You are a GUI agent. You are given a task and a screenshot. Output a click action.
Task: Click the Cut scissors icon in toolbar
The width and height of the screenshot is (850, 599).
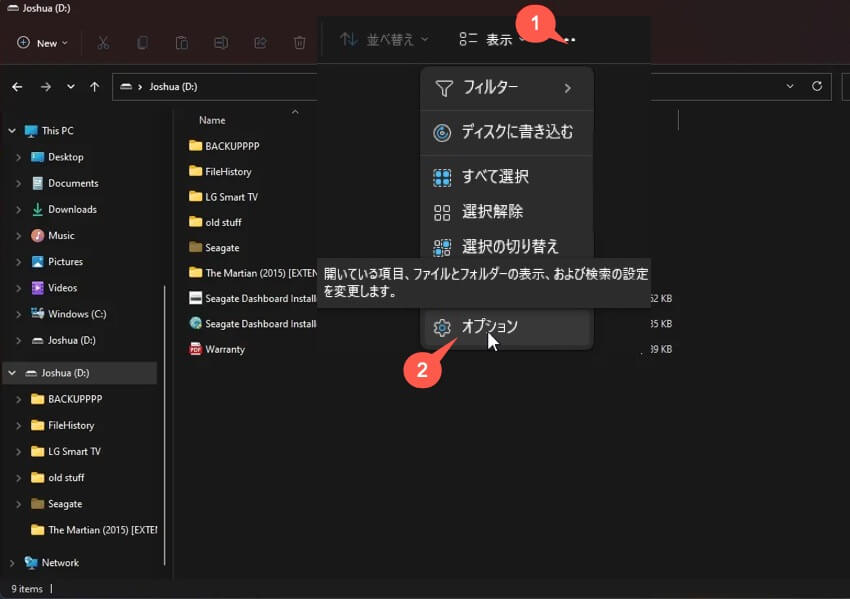pyautogui.click(x=103, y=43)
